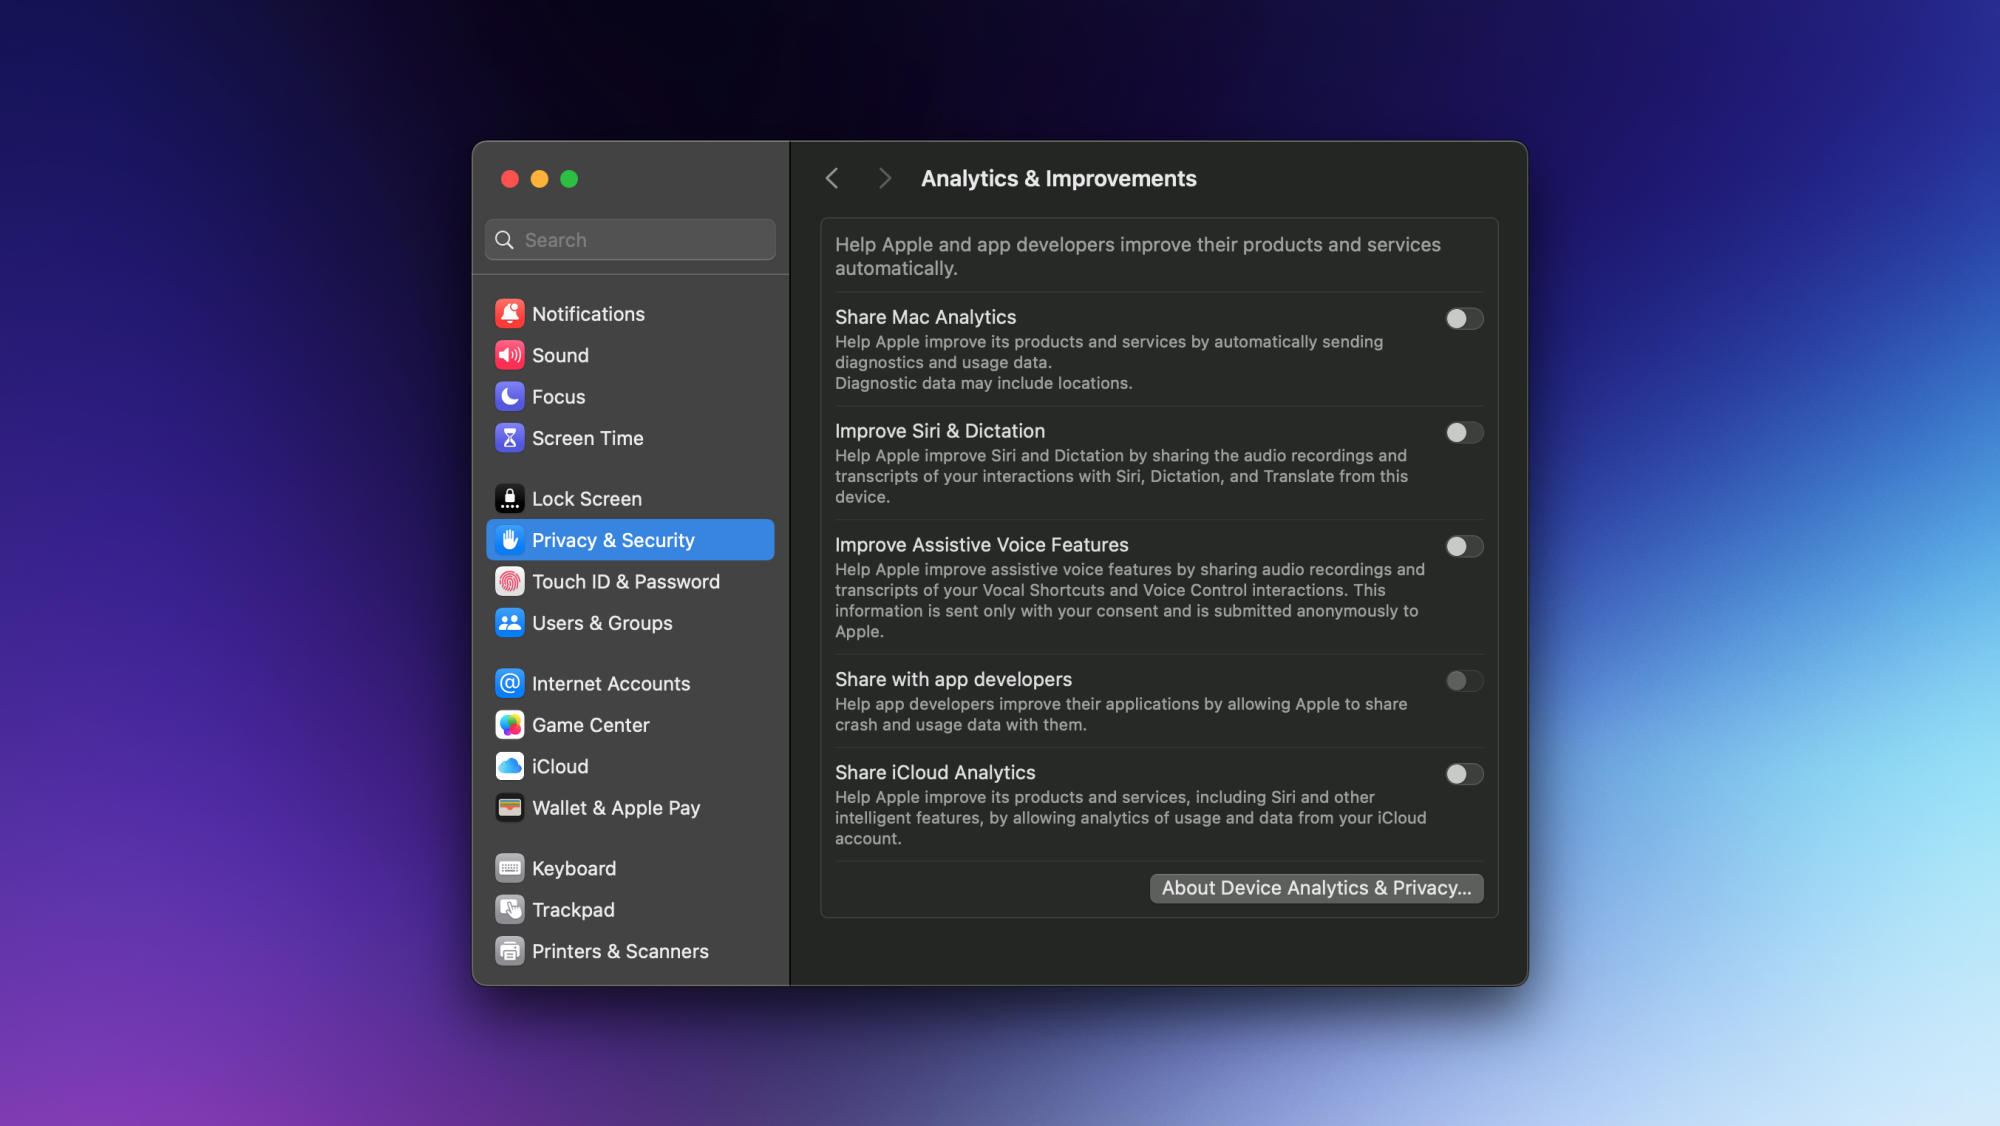Select Wallet & Apple Pay label
This screenshot has width=2000, height=1126.
tap(616, 808)
